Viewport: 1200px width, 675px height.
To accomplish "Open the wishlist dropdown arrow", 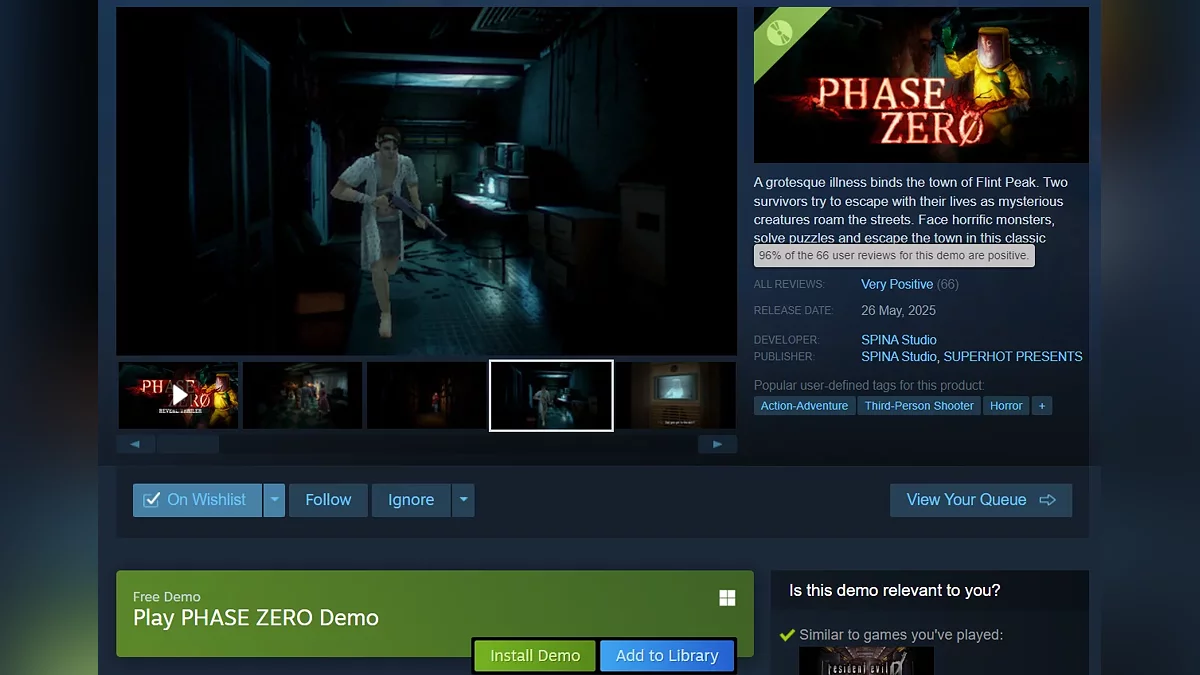I will click(274, 500).
